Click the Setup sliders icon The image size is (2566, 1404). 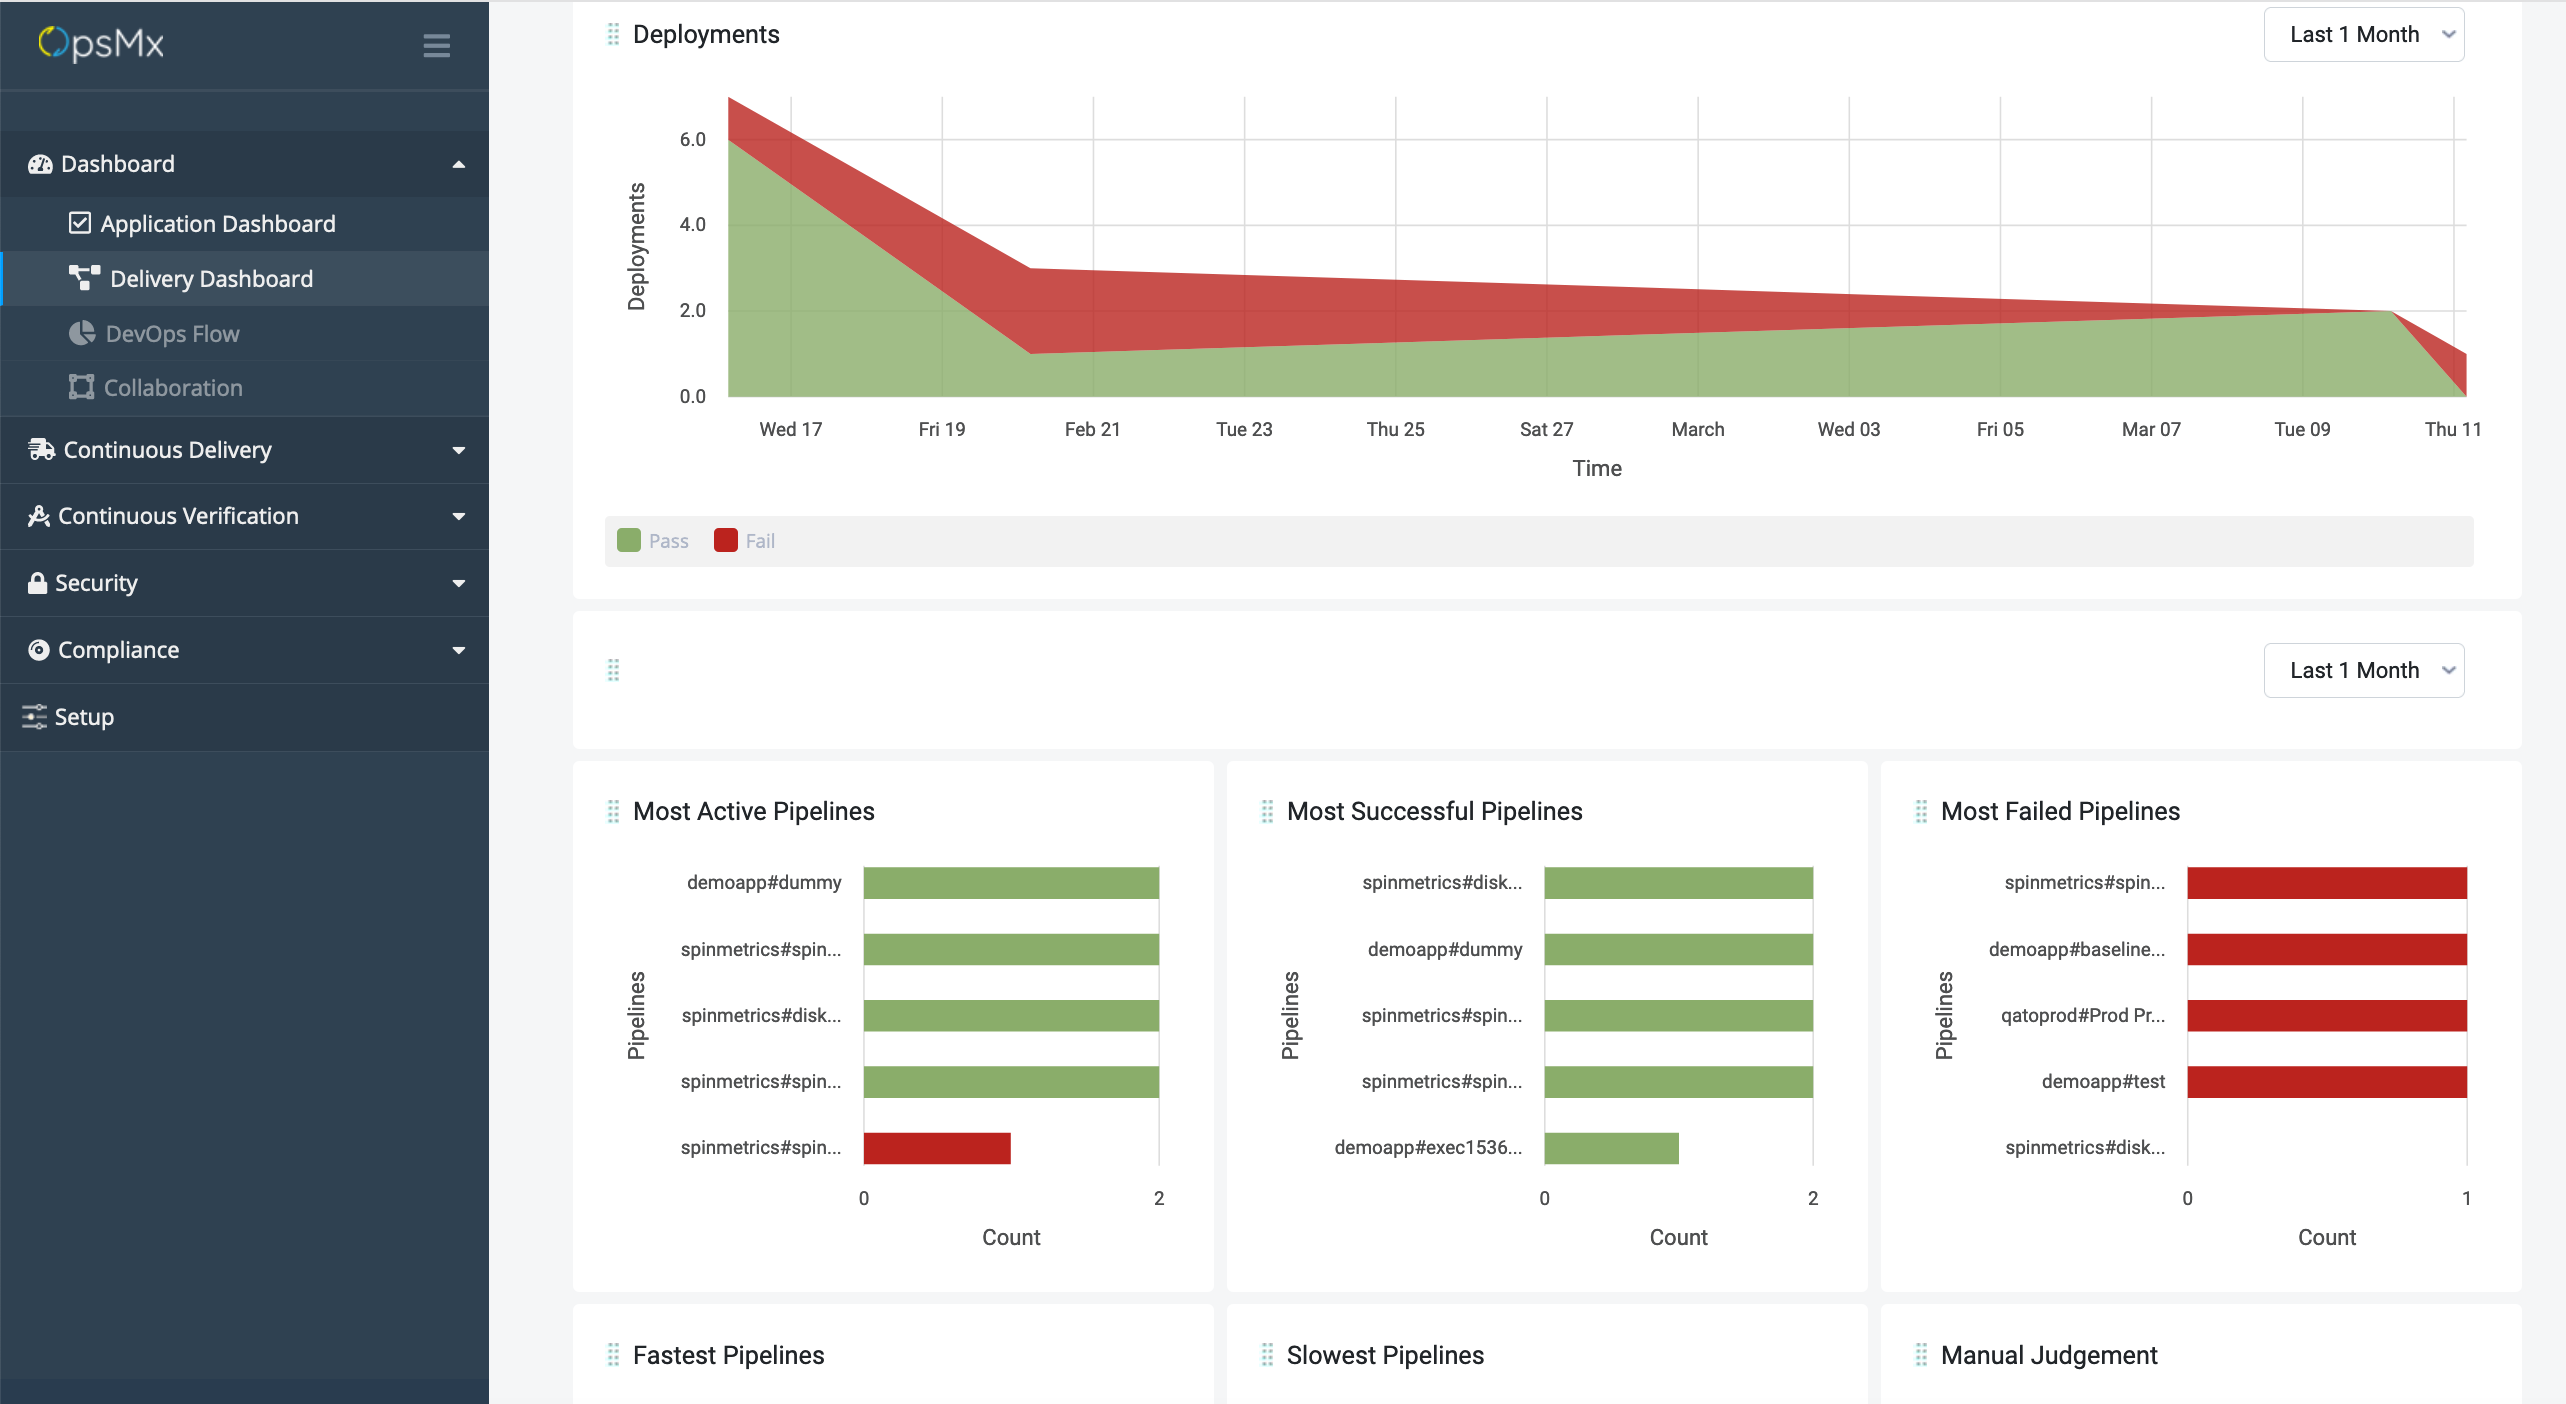[35, 716]
